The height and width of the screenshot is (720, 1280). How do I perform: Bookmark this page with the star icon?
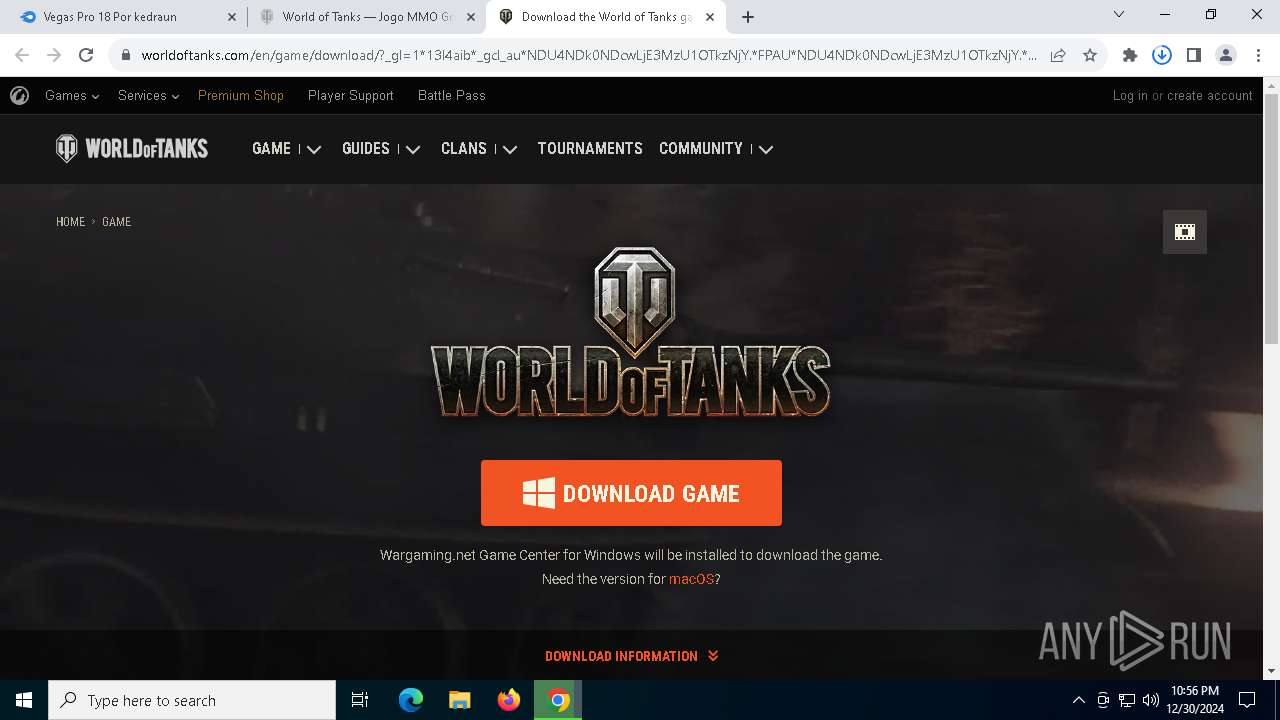1090,55
